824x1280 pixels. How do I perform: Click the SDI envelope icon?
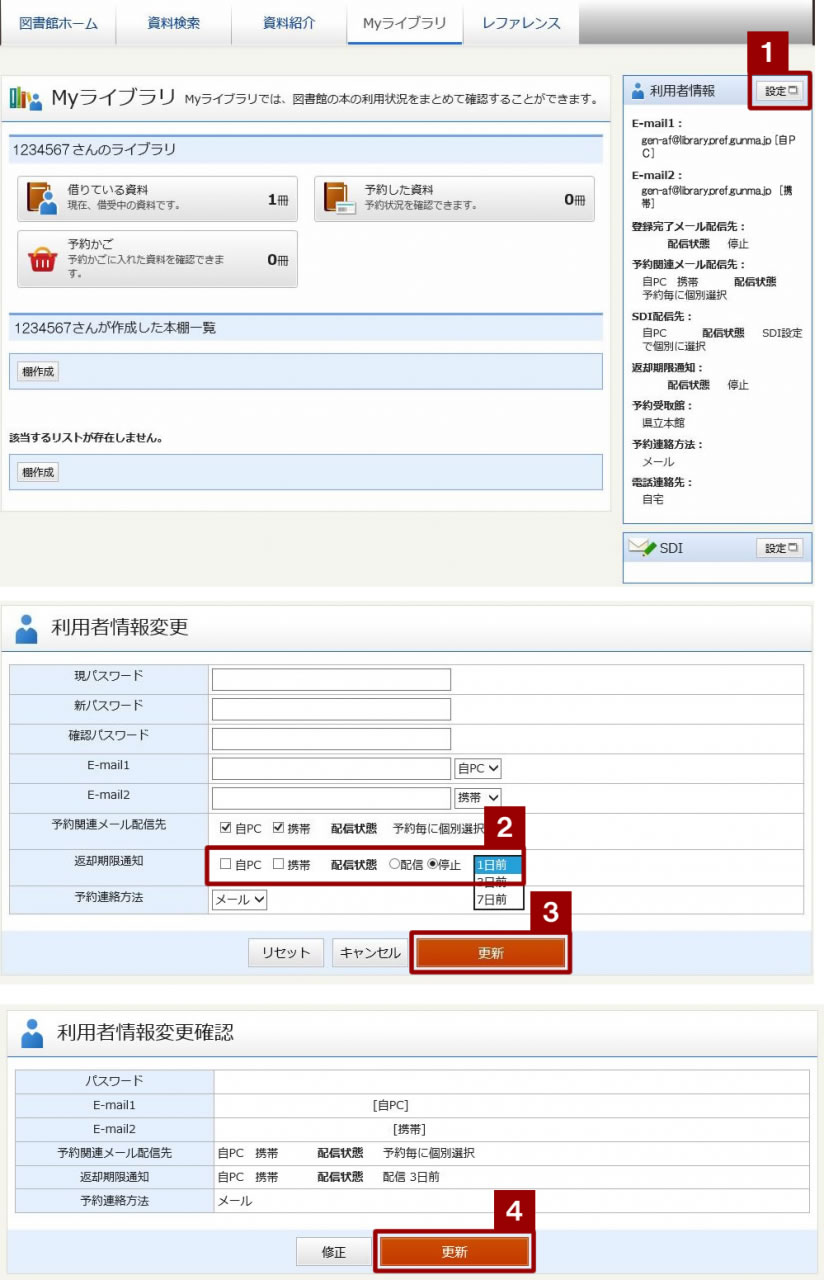tap(641, 548)
